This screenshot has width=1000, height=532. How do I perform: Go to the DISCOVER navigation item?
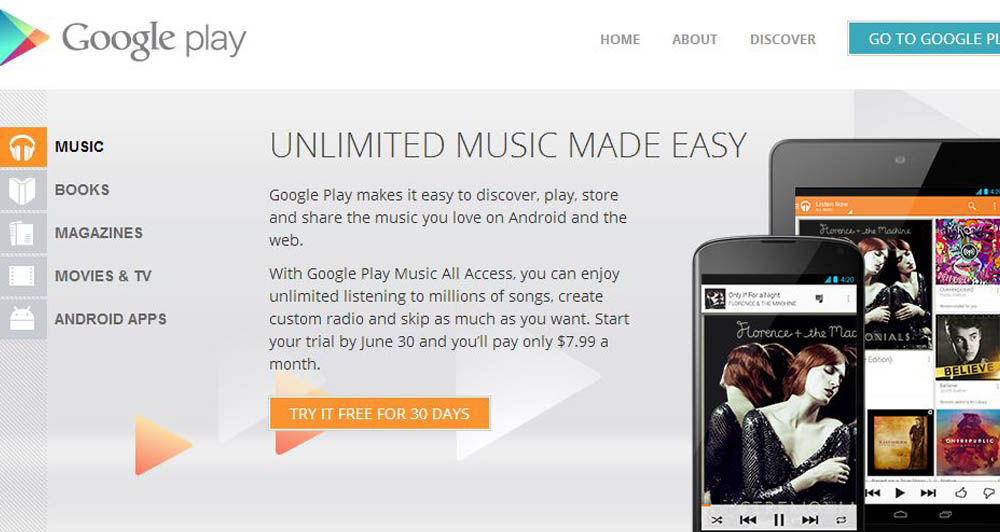[783, 40]
